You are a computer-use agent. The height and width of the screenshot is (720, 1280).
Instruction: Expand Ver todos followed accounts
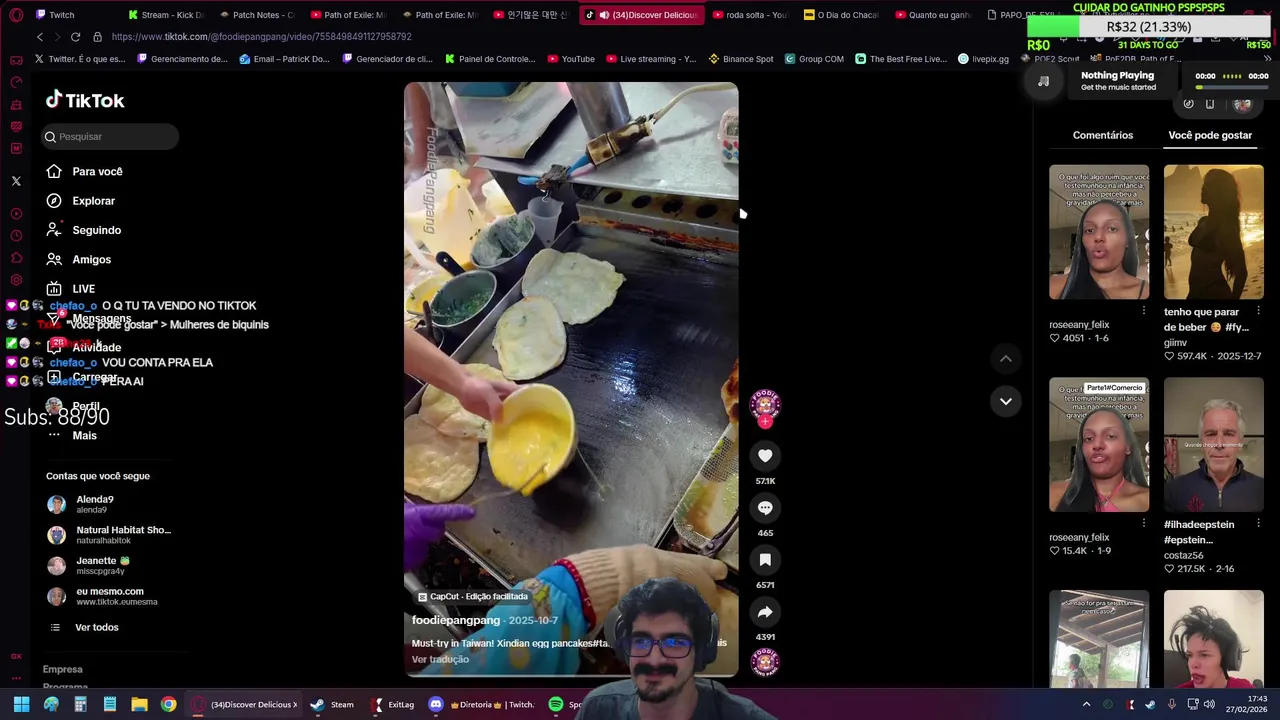click(x=97, y=627)
